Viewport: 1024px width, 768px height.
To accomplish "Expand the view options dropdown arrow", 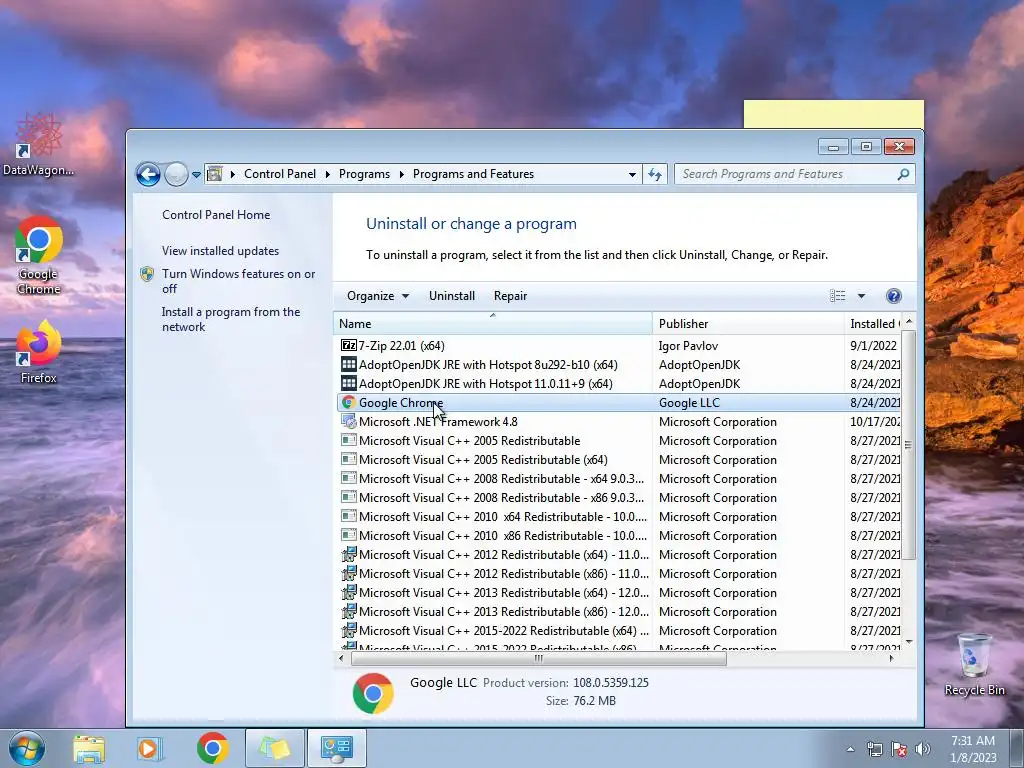I will tap(861, 296).
